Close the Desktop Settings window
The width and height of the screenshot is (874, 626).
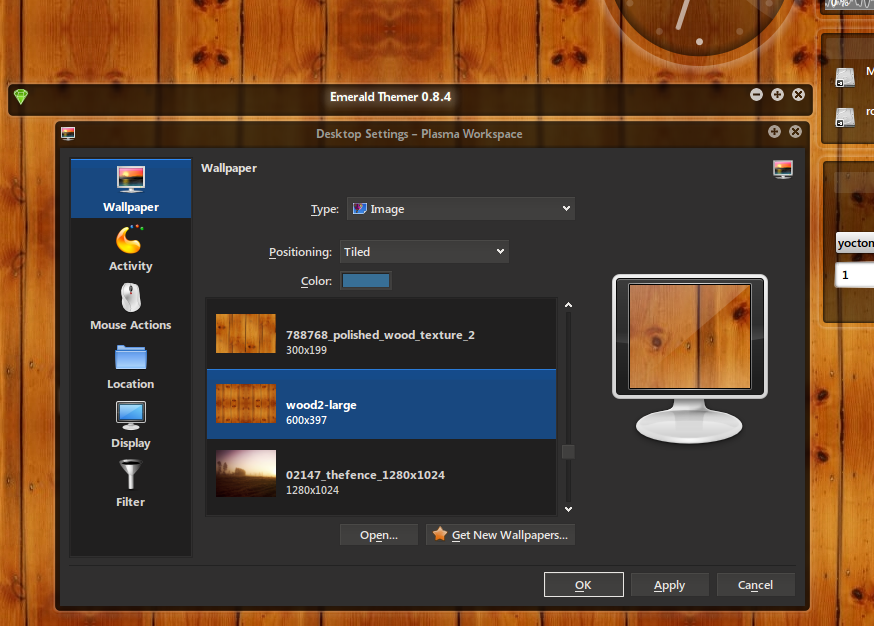click(x=795, y=132)
